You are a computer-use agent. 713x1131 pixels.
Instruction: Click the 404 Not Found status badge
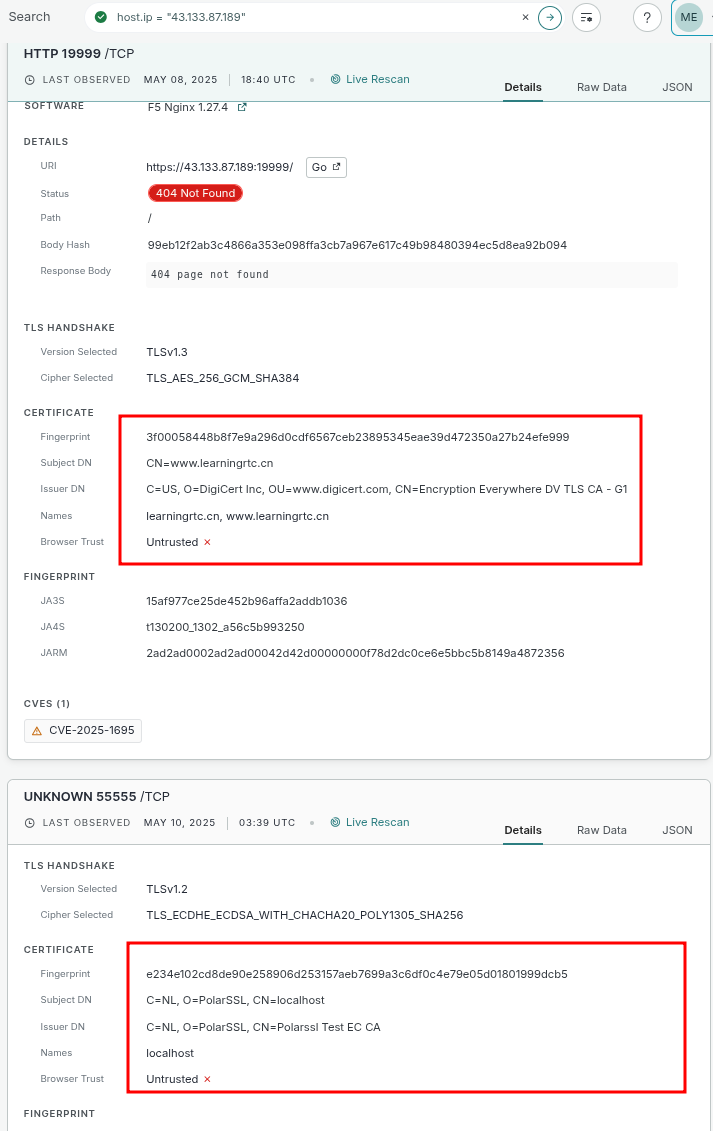(x=195, y=193)
